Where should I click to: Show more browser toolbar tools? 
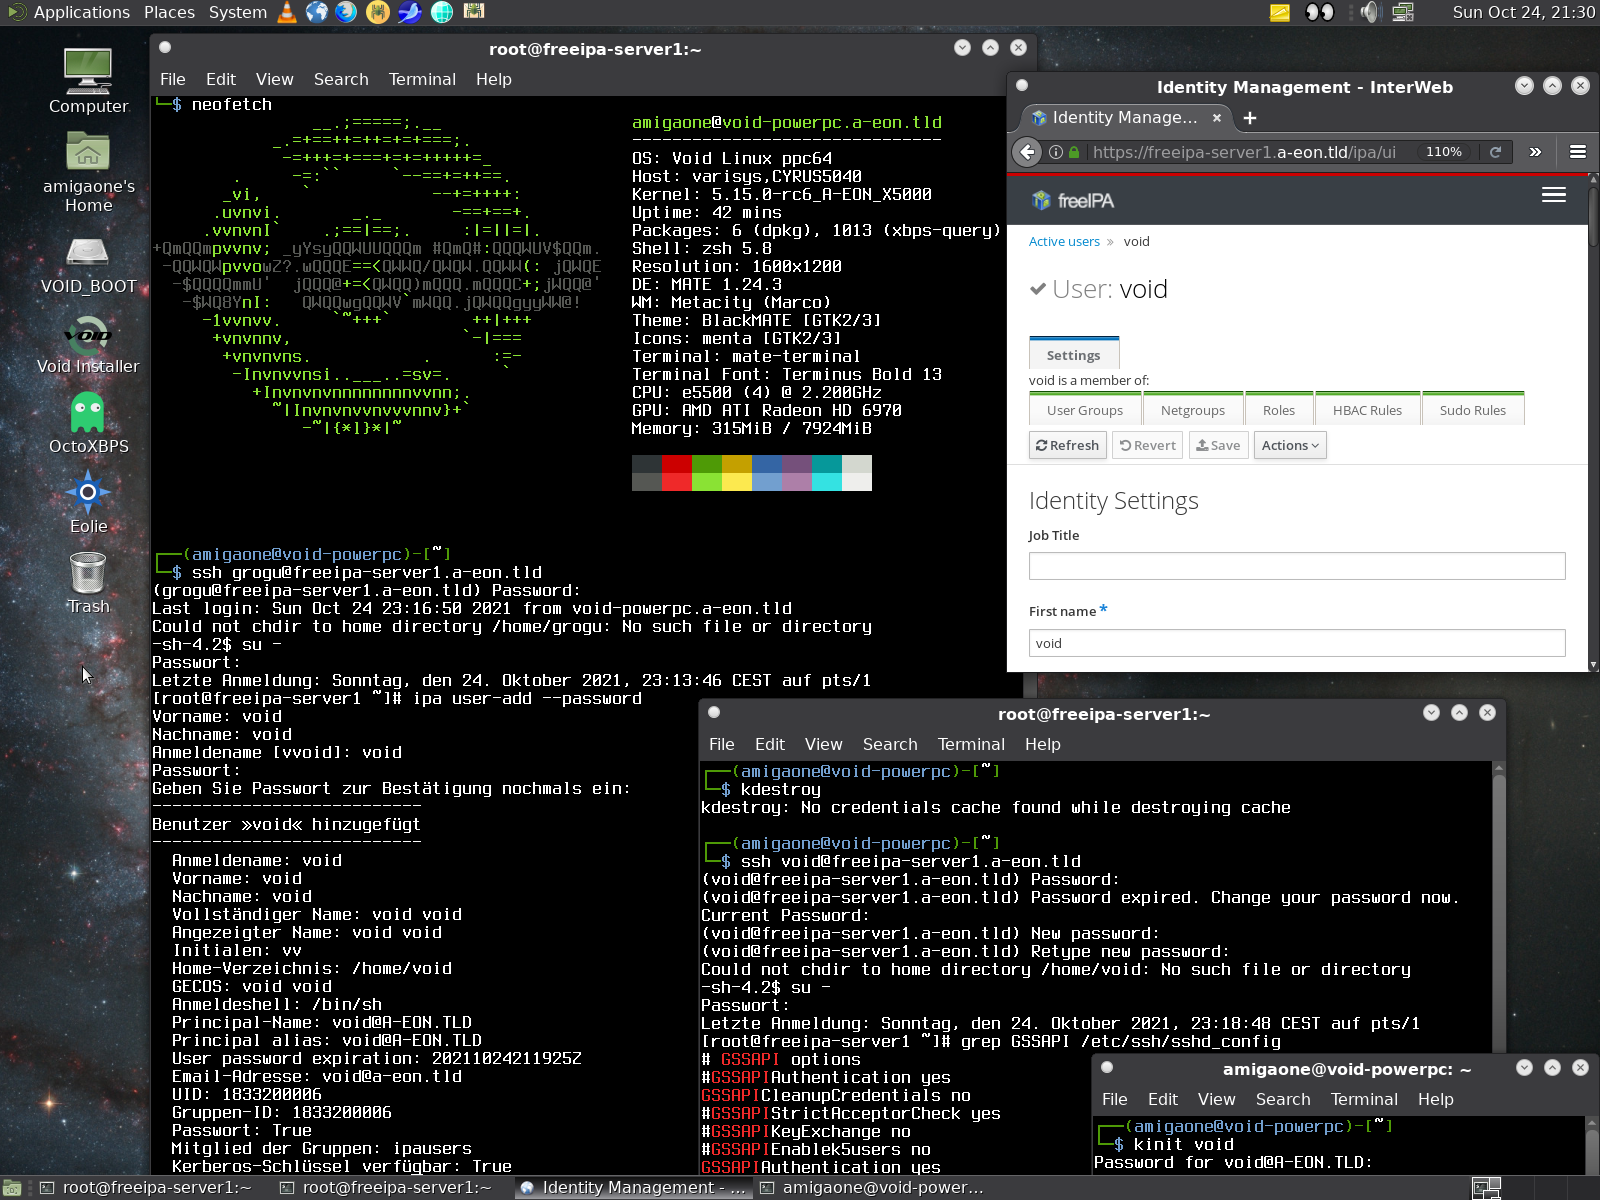(1535, 152)
